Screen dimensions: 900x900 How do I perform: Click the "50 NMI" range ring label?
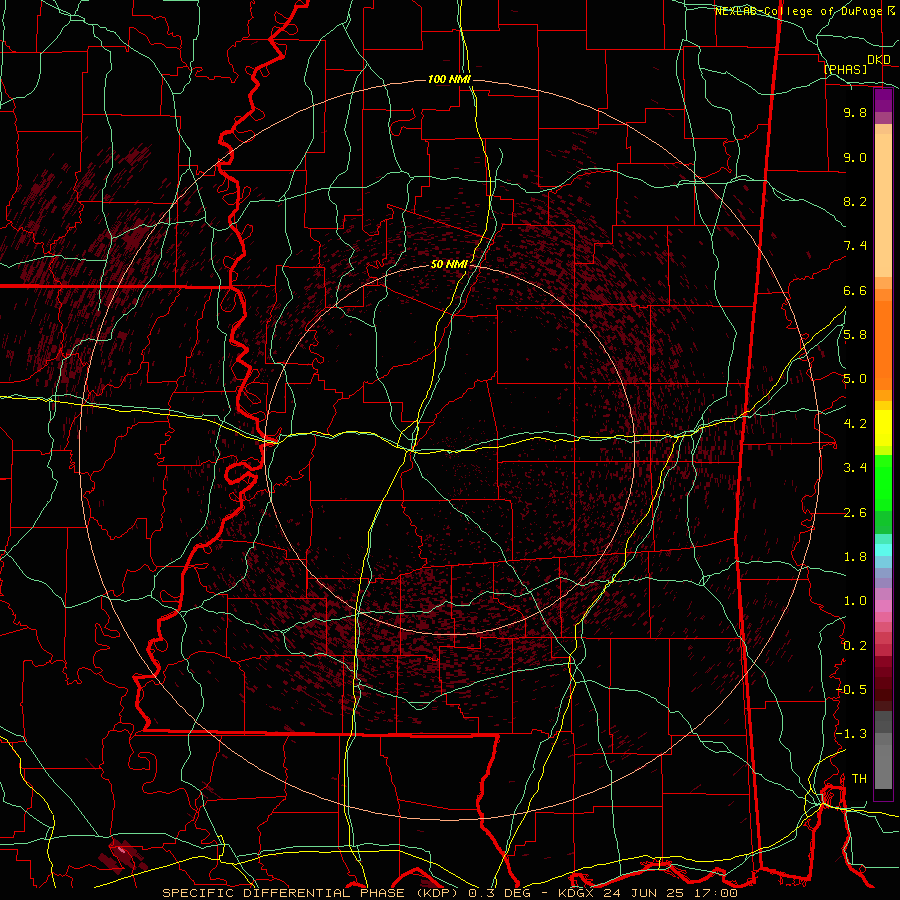(x=449, y=264)
